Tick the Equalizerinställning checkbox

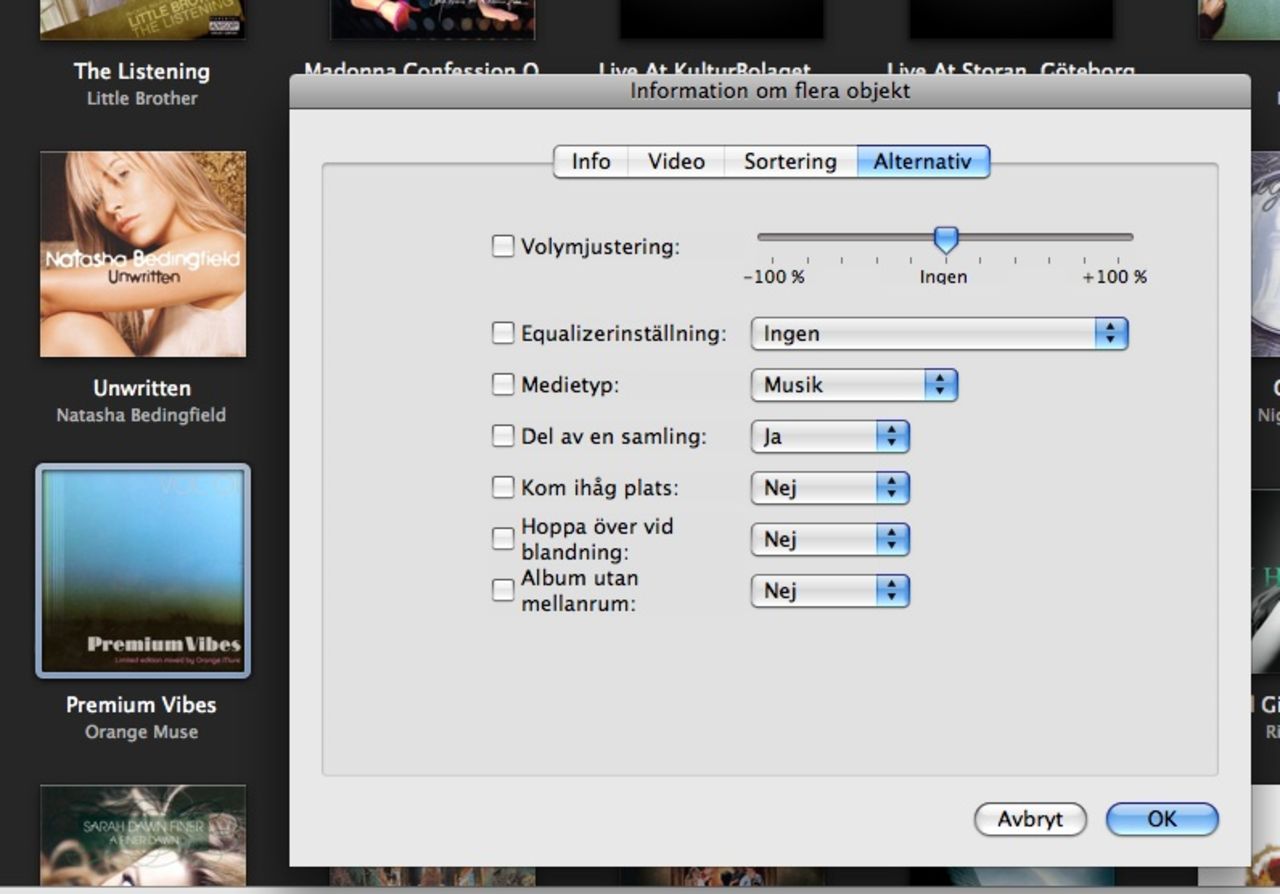click(x=503, y=333)
